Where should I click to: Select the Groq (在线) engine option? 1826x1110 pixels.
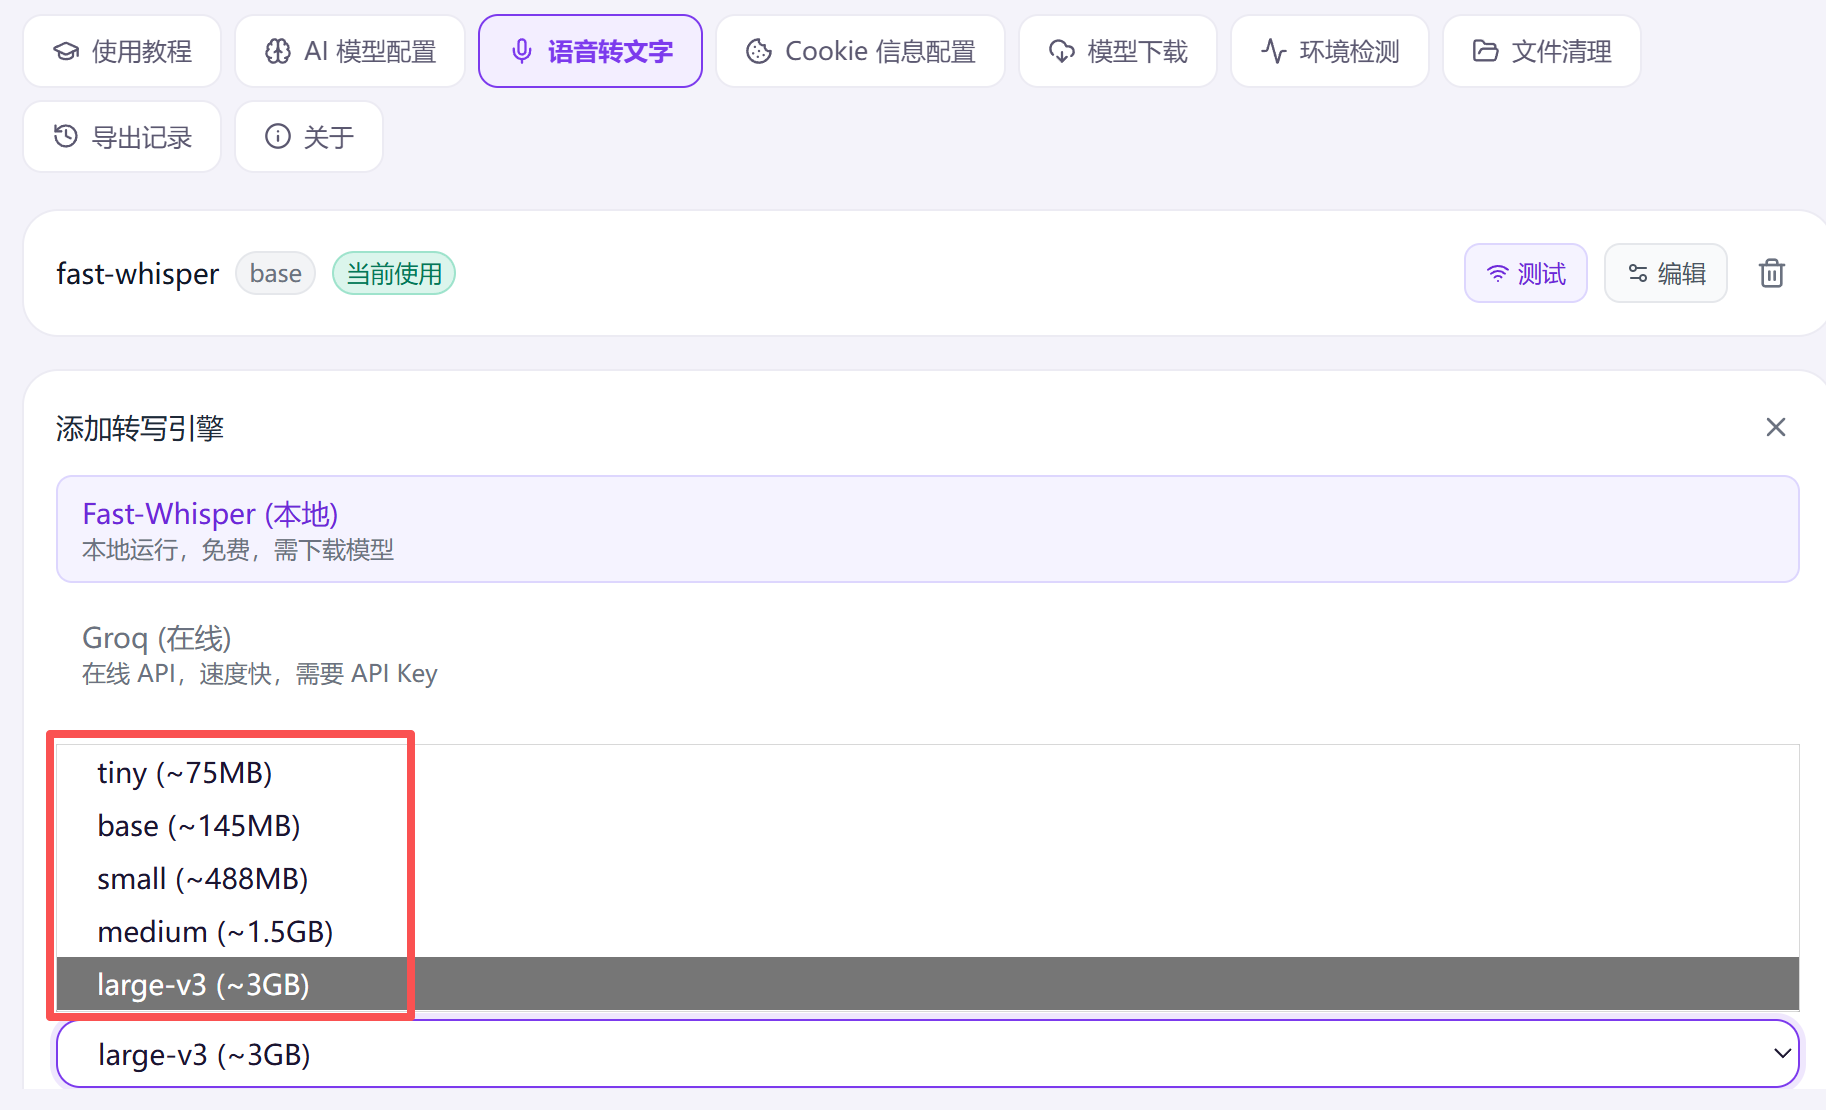coord(928,654)
